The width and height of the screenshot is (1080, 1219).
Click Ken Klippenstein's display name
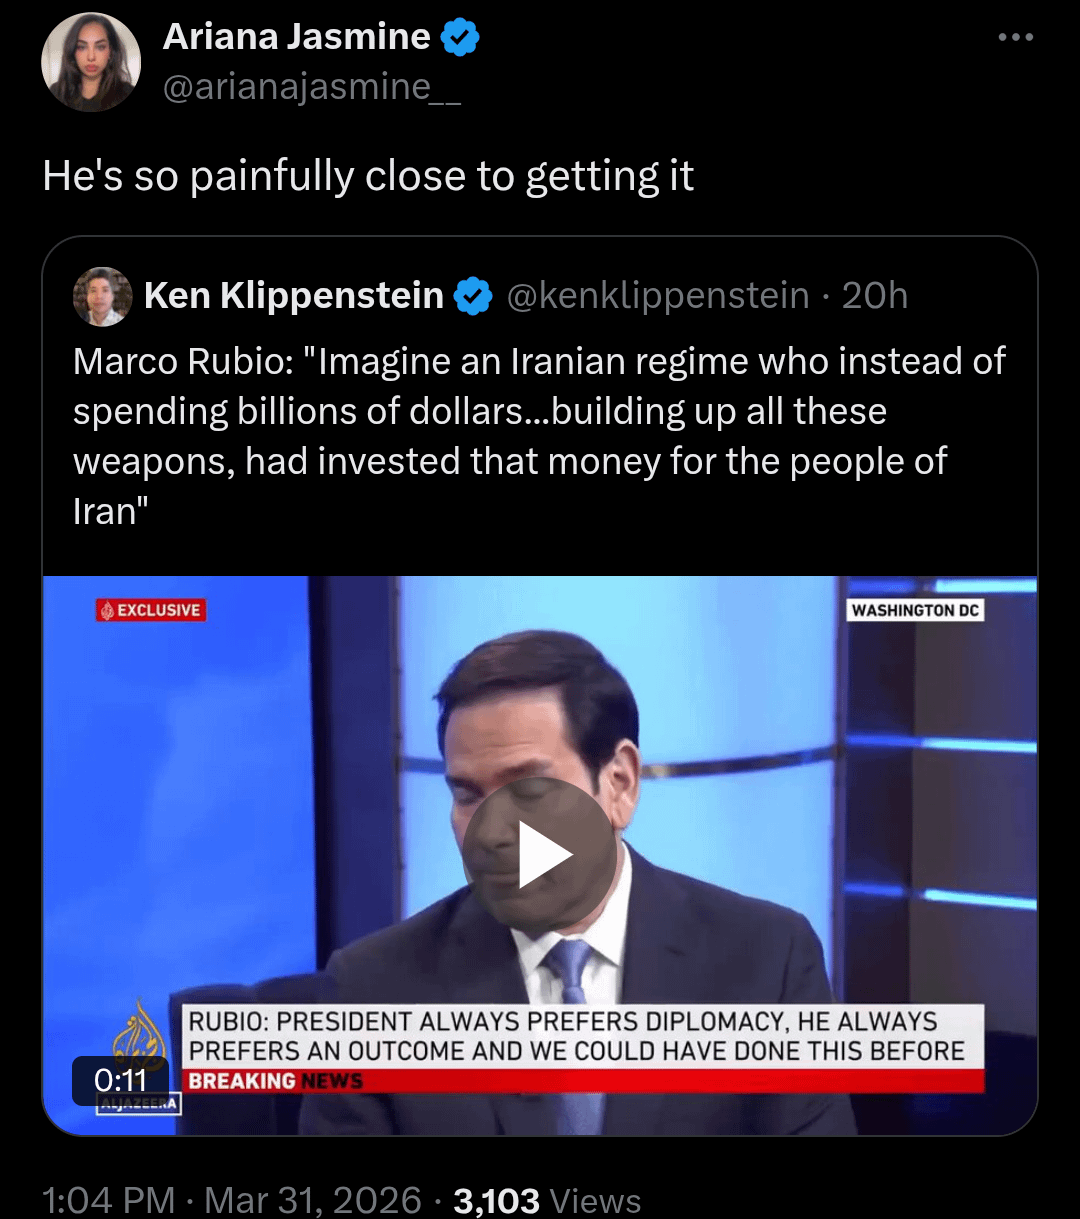pyautogui.click(x=293, y=296)
